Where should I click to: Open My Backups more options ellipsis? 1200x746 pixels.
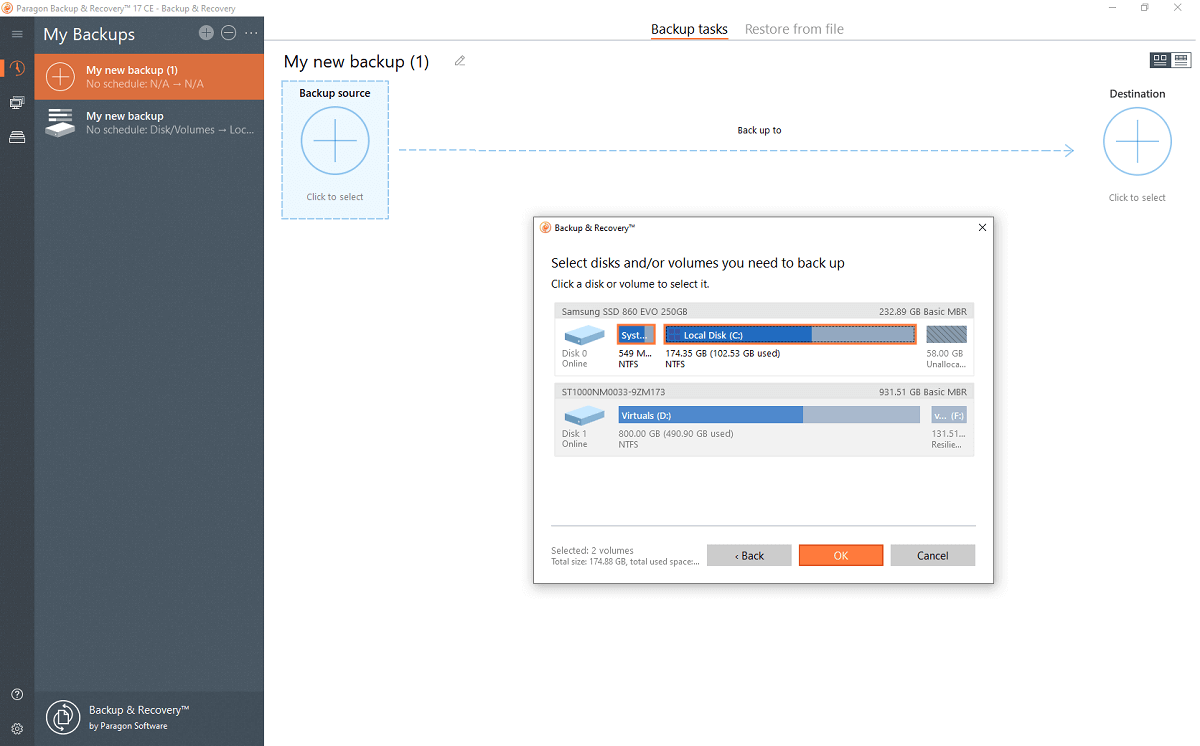point(251,33)
